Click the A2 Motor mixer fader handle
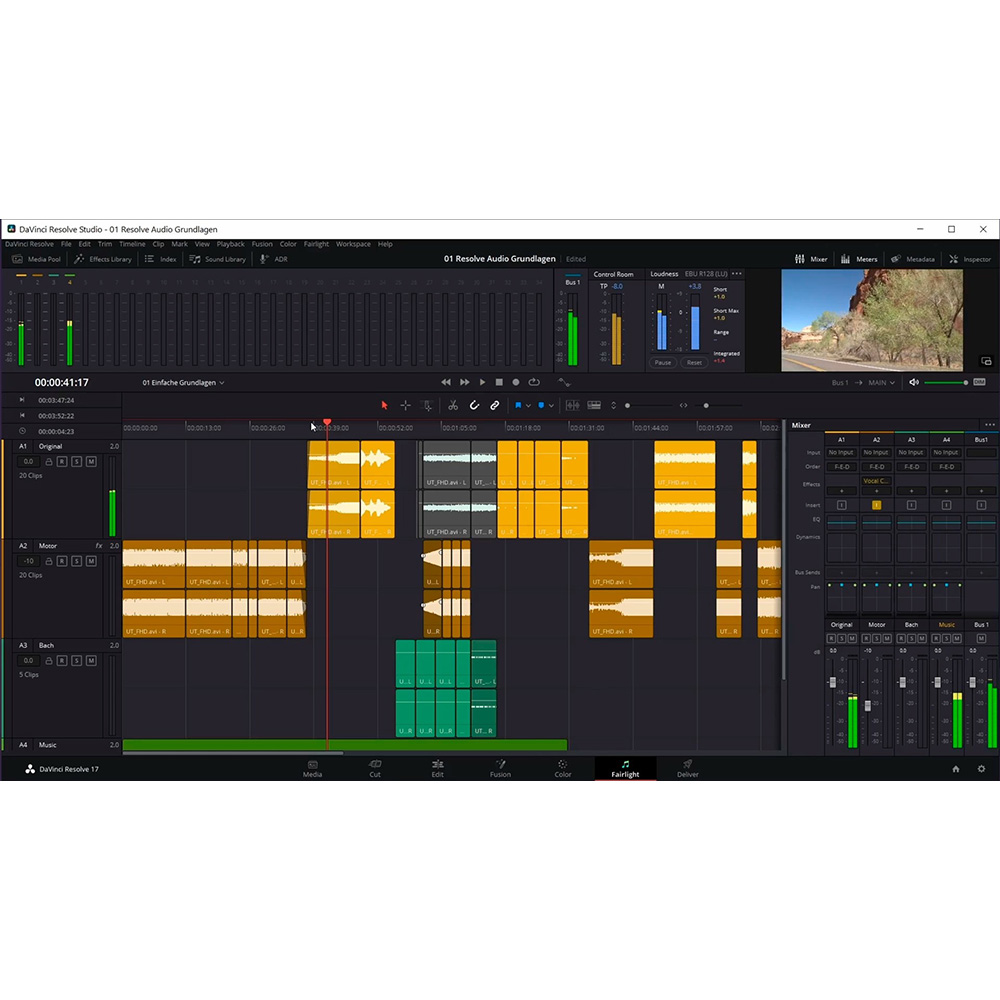 click(867, 706)
